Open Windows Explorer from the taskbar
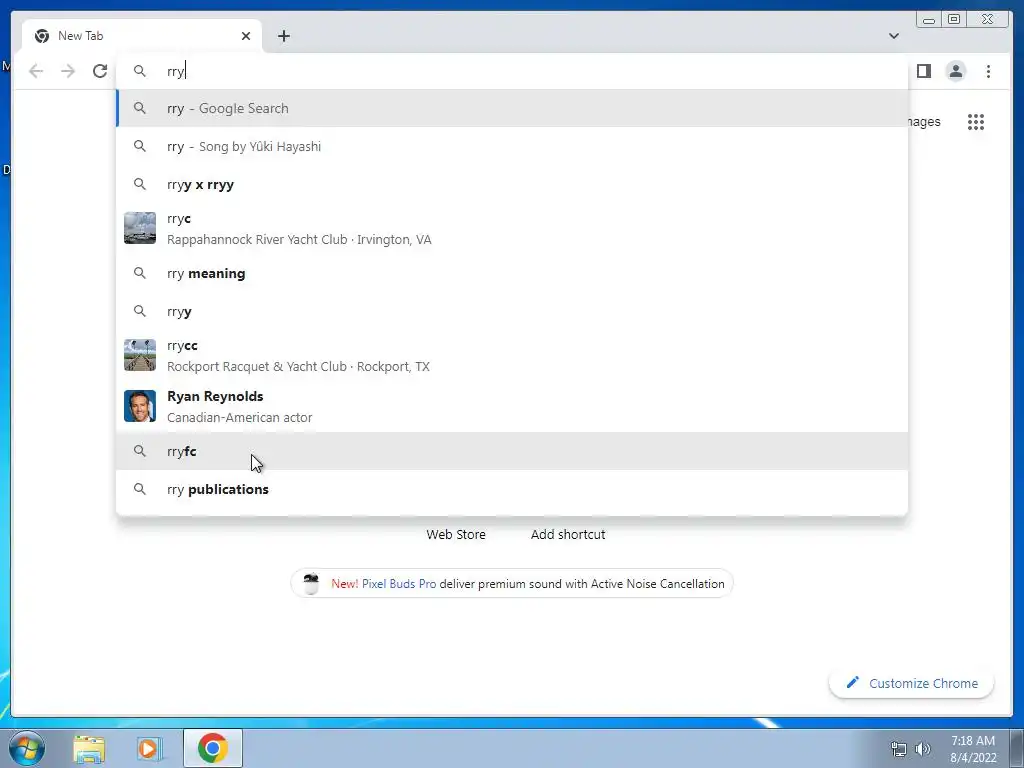 pos(89,748)
